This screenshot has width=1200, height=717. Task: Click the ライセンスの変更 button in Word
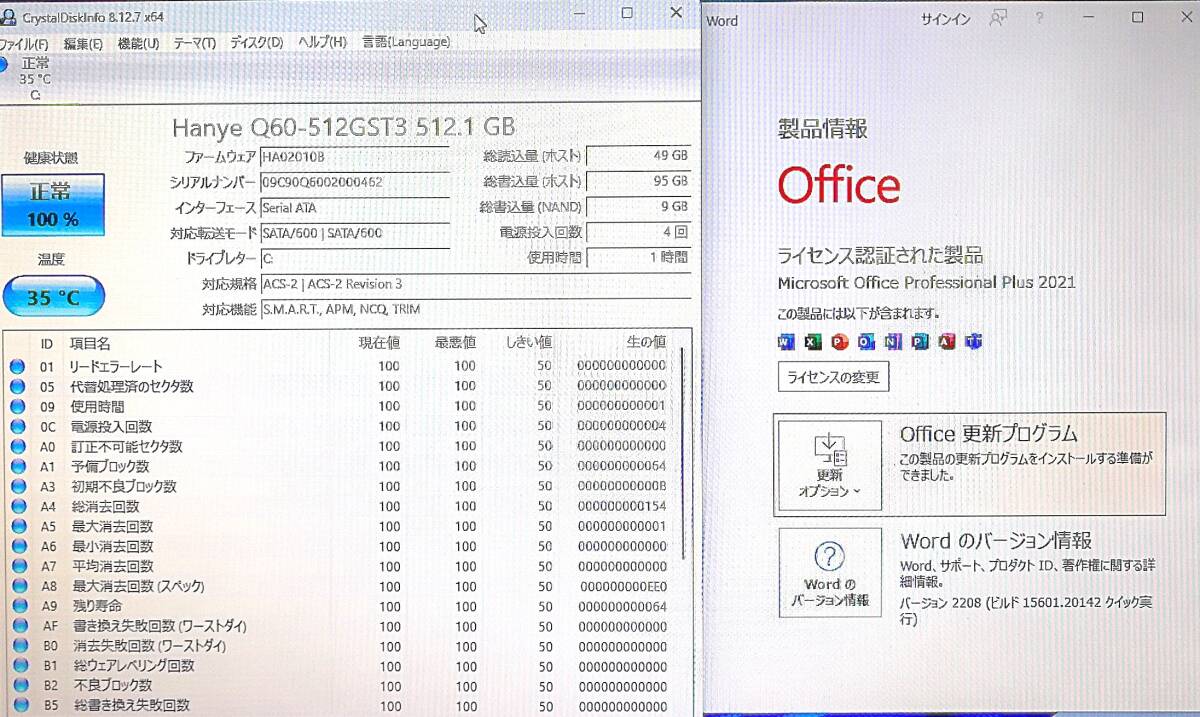point(833,377)
